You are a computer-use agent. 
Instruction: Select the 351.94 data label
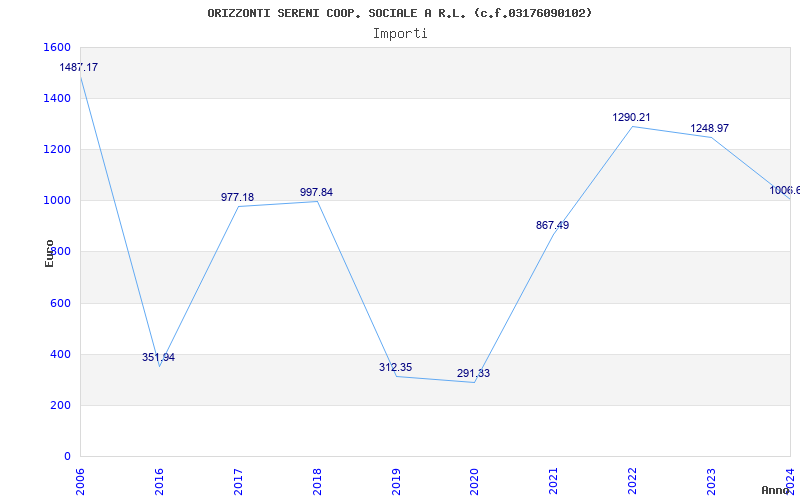(x=158, y=357)
